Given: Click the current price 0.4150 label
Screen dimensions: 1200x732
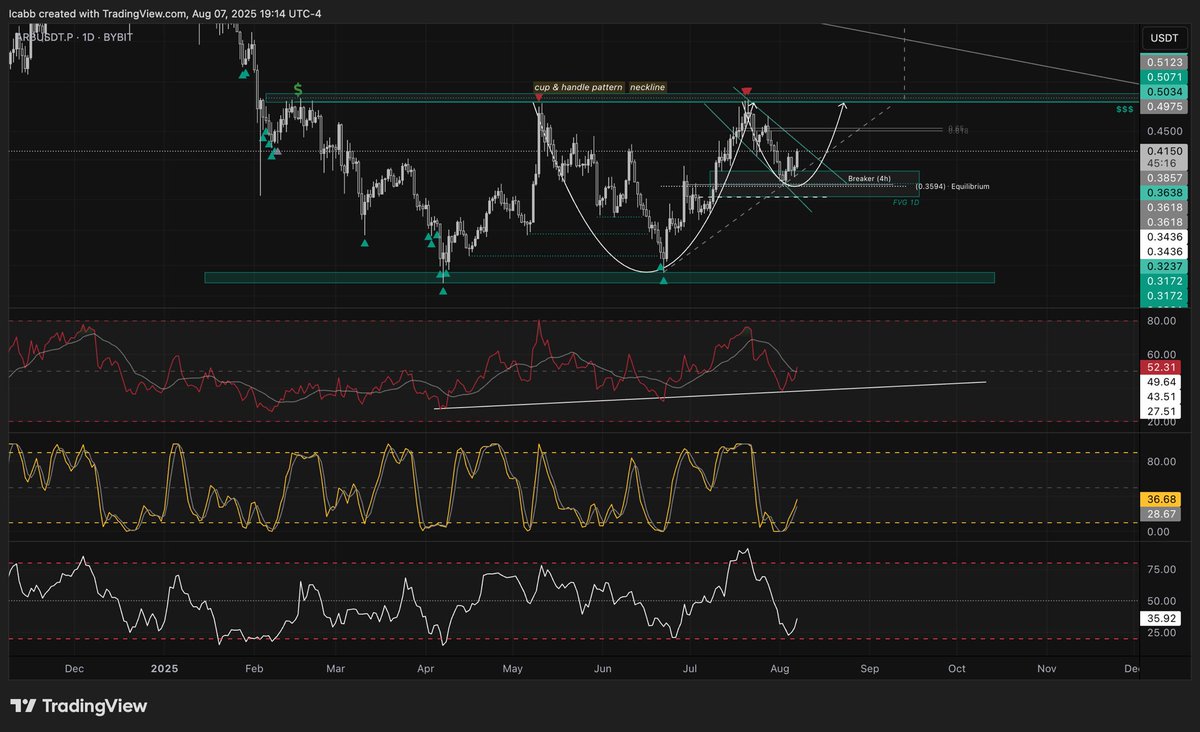Looking at the screenshot, I should [x=1163, y=151].
